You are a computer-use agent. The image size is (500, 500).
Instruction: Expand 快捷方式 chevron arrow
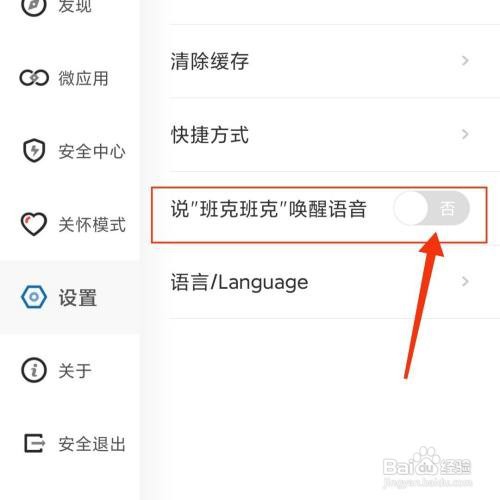pos(465,134)
